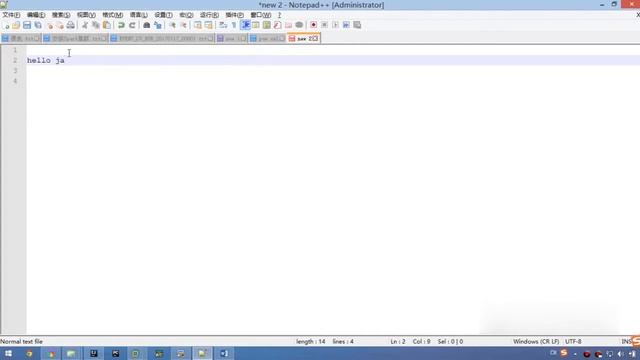640x360 pixels.
Task: Zoom in using the toolbar magnifier icon
Action: point(172,25)
